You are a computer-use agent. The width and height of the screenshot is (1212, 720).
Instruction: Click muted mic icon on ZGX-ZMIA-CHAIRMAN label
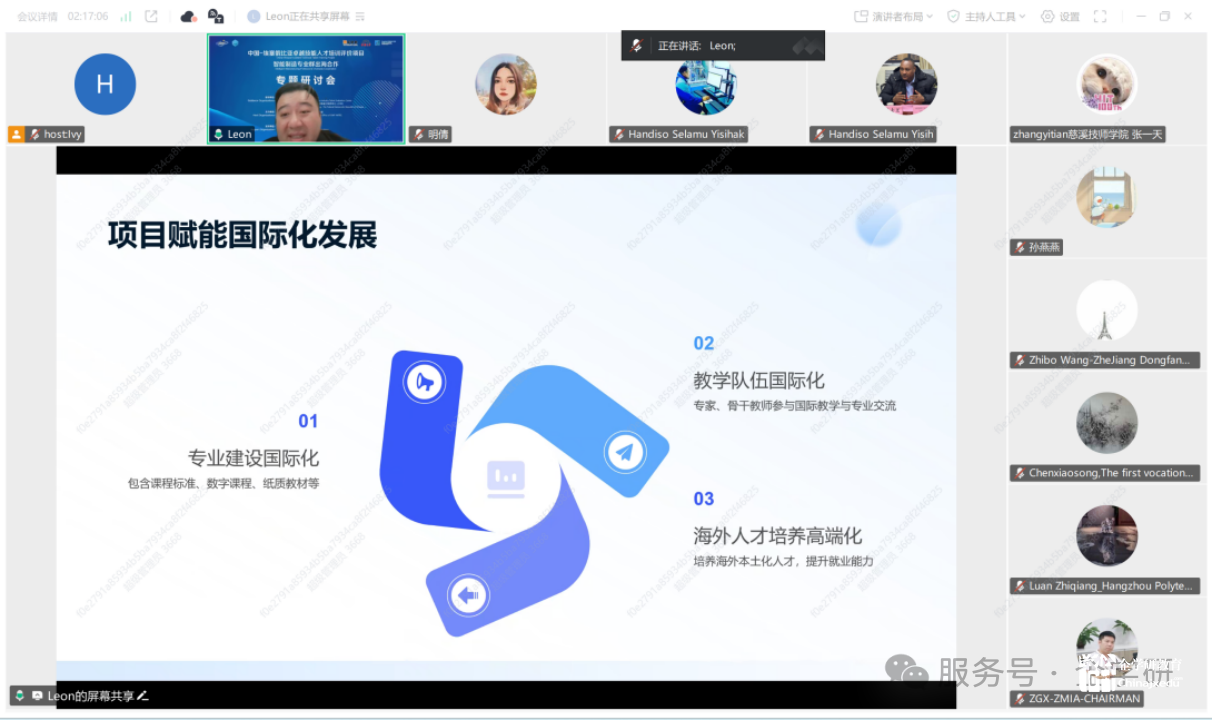[x=1019, y=699]
